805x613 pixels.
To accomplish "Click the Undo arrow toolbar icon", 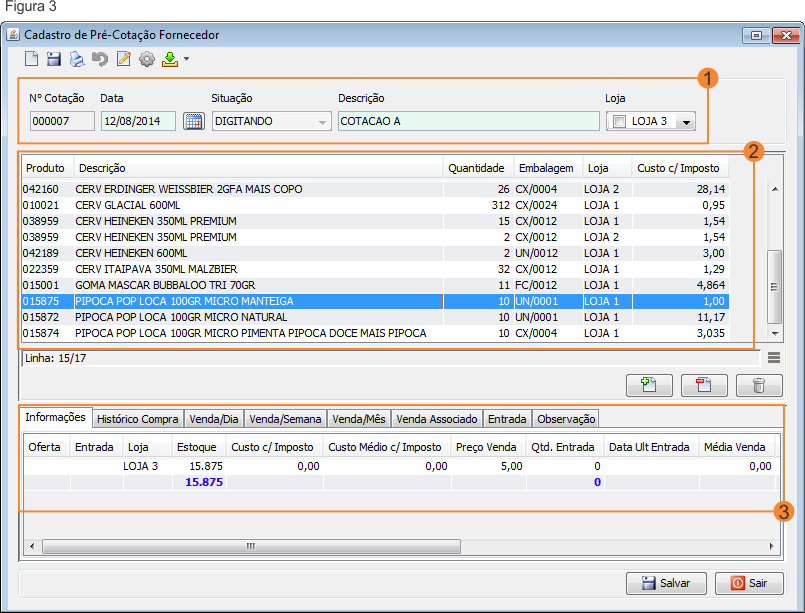I will click(x=100, y=59).
